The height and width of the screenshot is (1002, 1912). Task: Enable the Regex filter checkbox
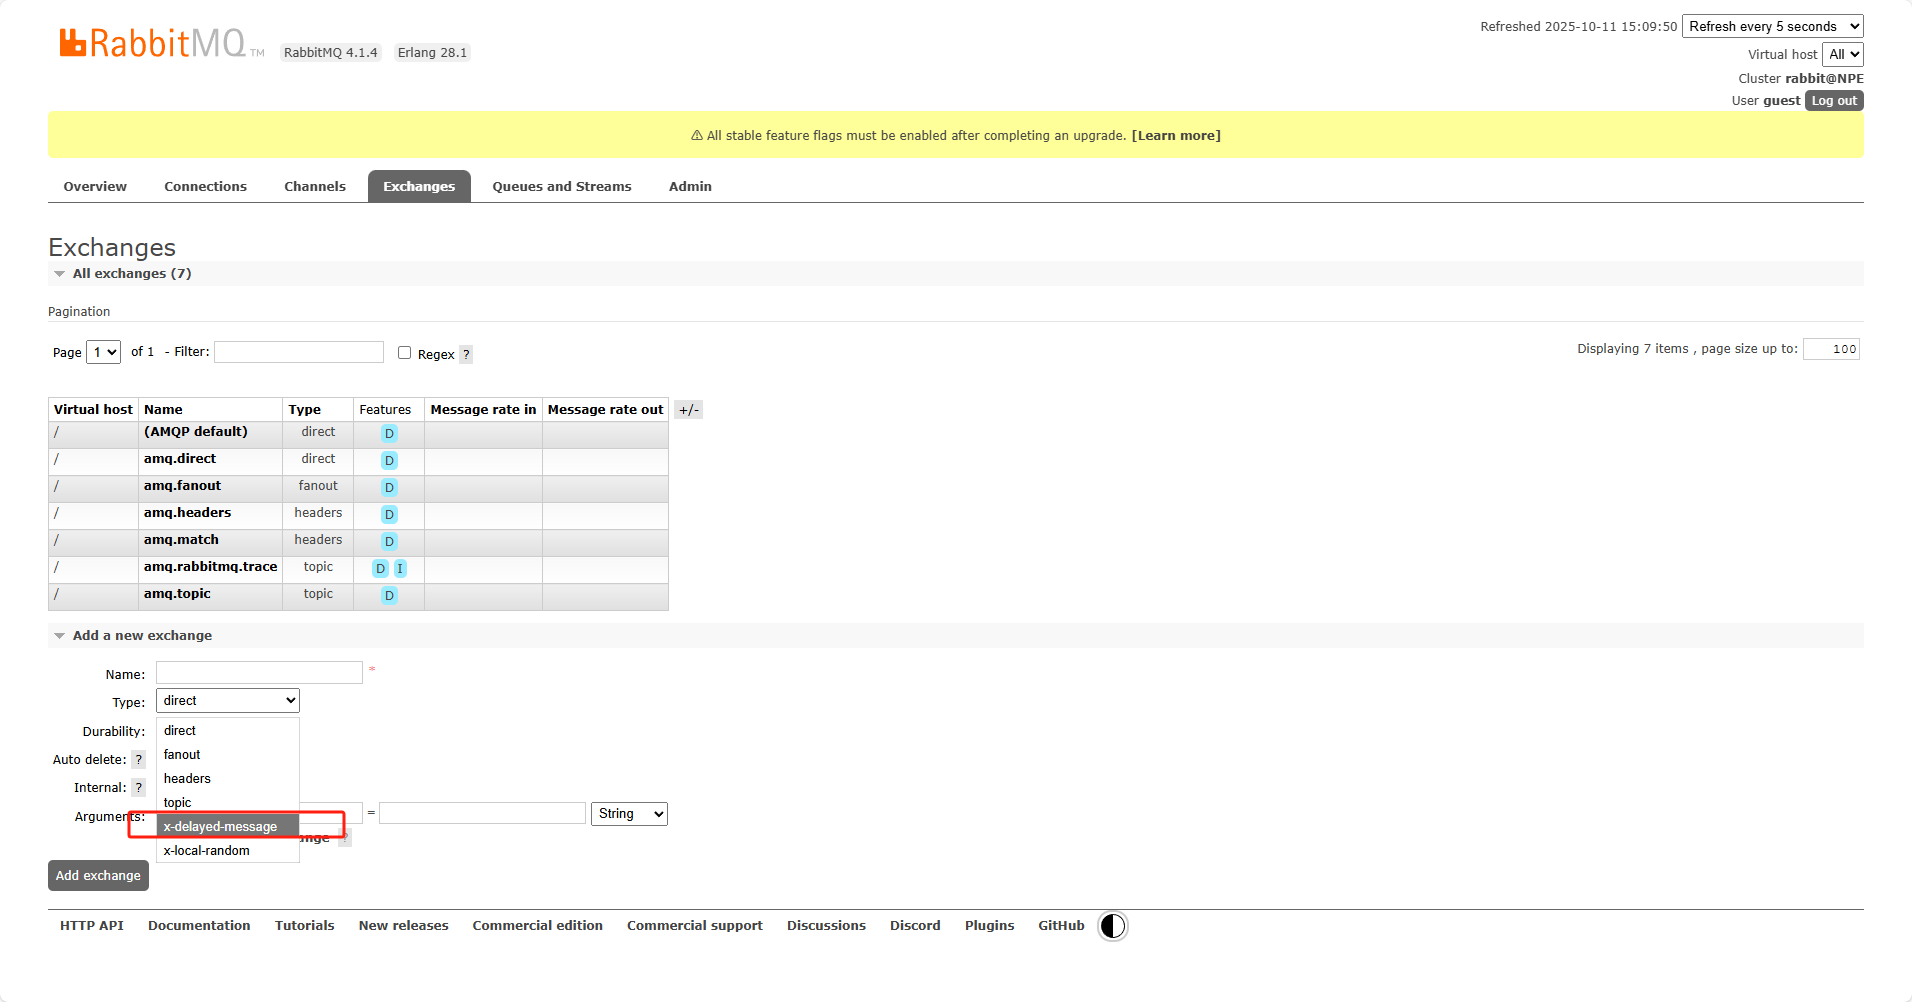tap(405, 353)
